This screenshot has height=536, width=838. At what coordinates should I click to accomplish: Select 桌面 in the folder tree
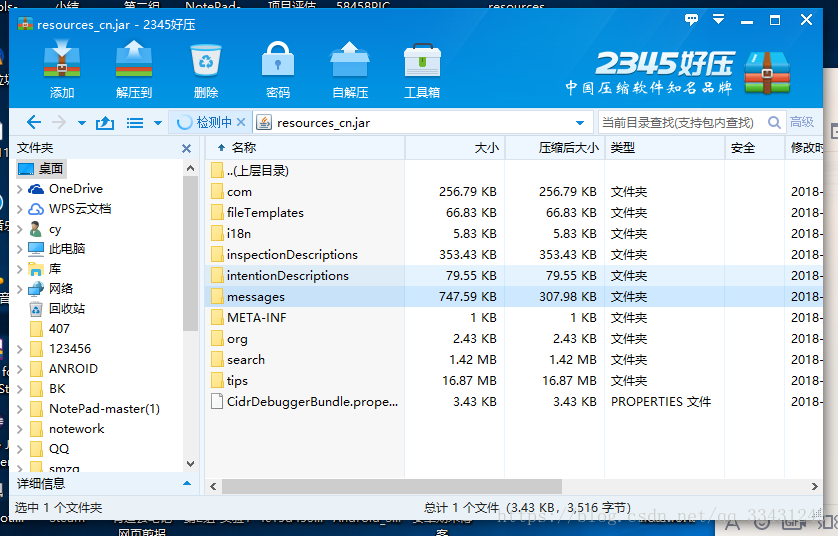[41, 168]
